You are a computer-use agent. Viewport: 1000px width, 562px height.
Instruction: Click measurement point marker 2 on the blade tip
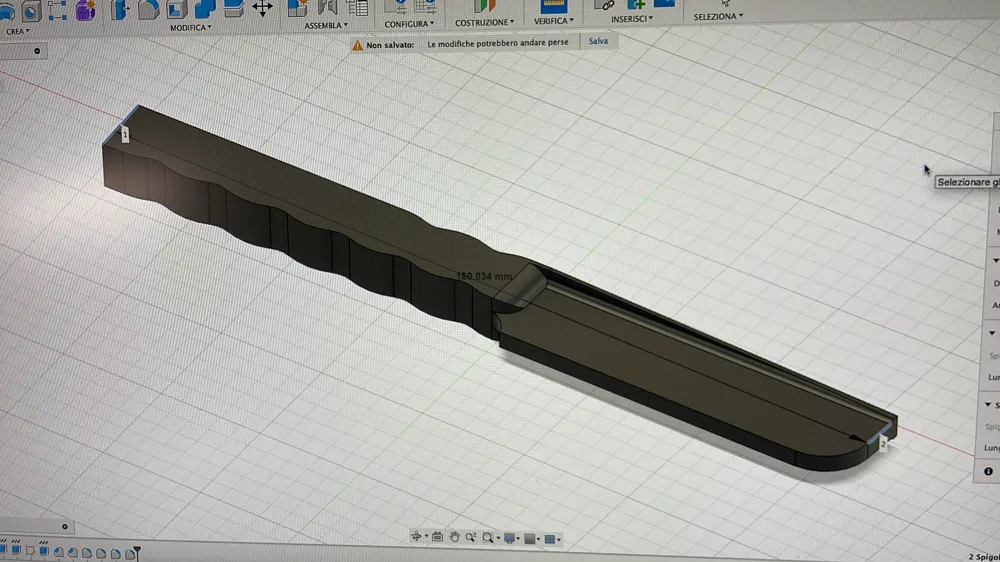(883, 443)
